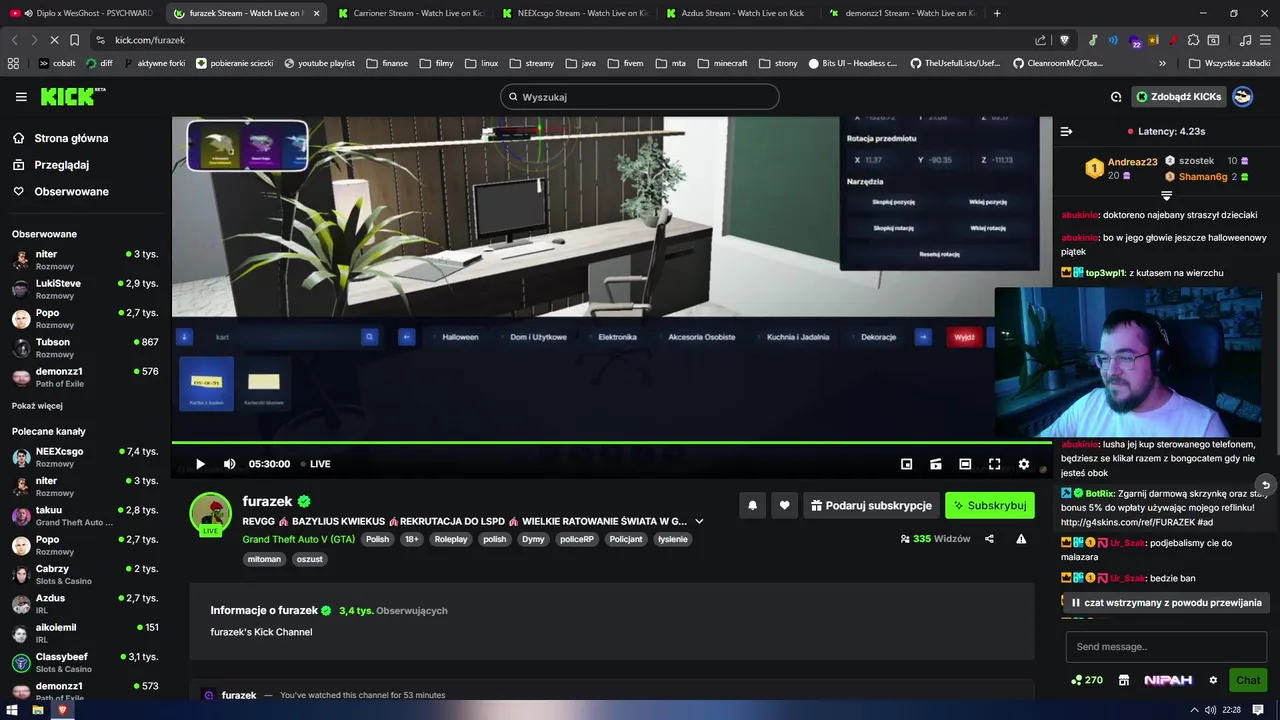Screen dimensions: 1280x720
Task: Open LukiSteve channel in Obserwowane list
Action: pos(85,288)
